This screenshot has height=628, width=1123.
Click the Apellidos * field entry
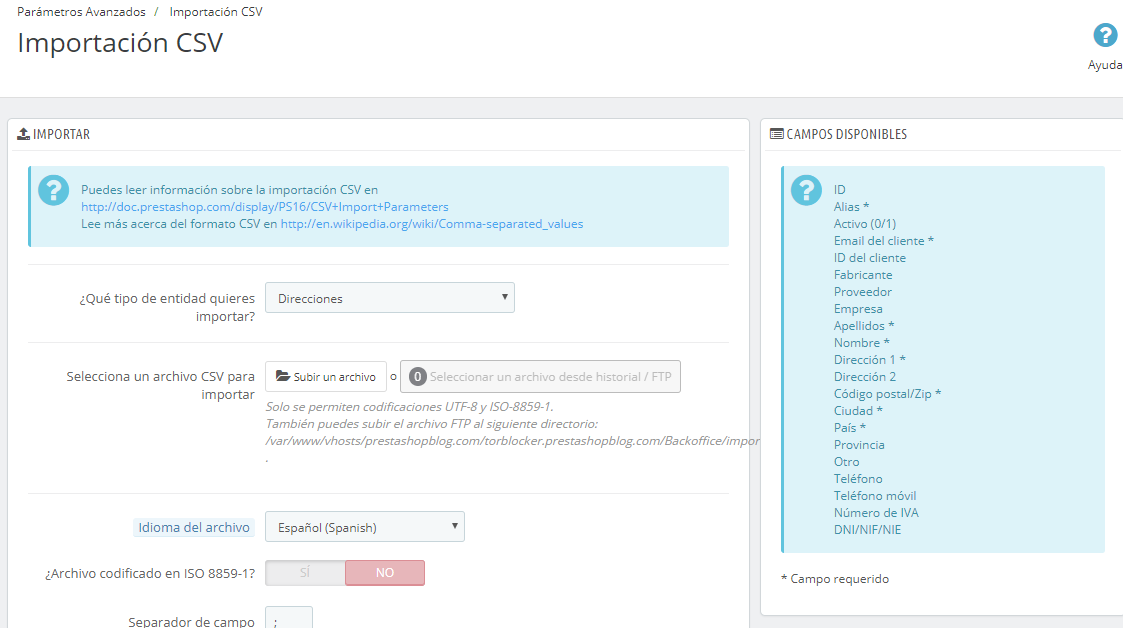coord(864,326)
